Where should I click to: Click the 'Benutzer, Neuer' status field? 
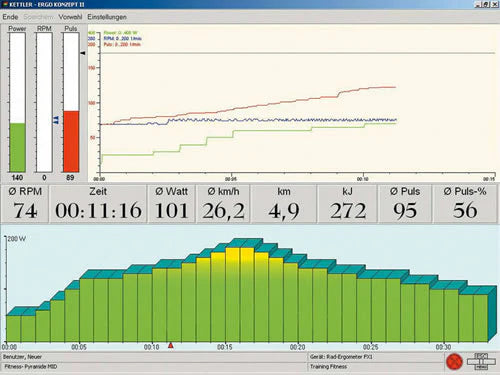(154, 357)
